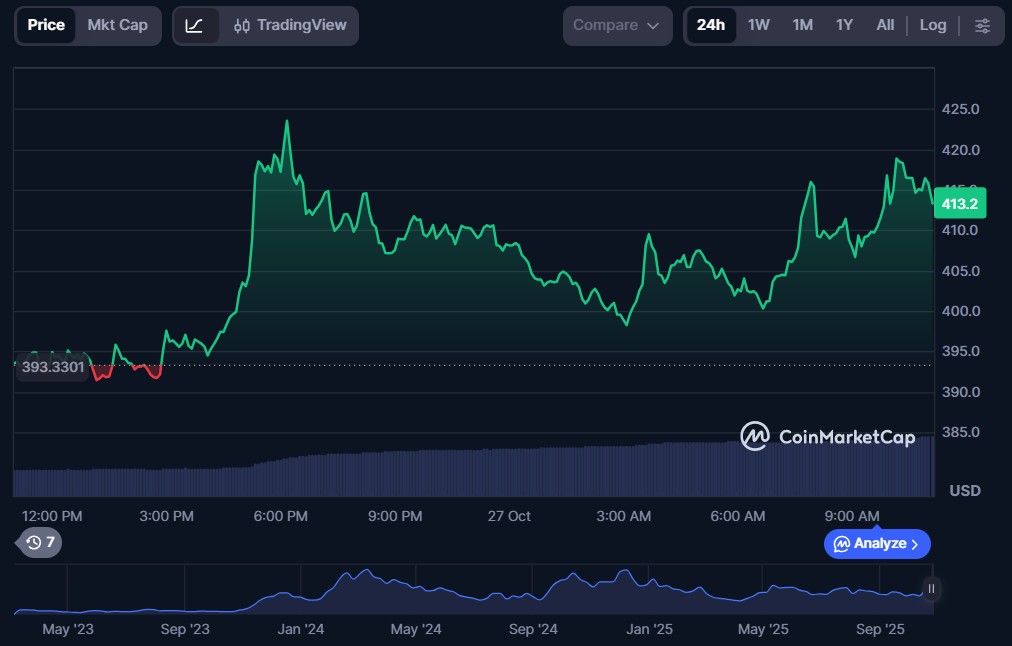1012x646 pixels.
Task: Open the TradingView candlestick chart
Action: coord(289,25)
